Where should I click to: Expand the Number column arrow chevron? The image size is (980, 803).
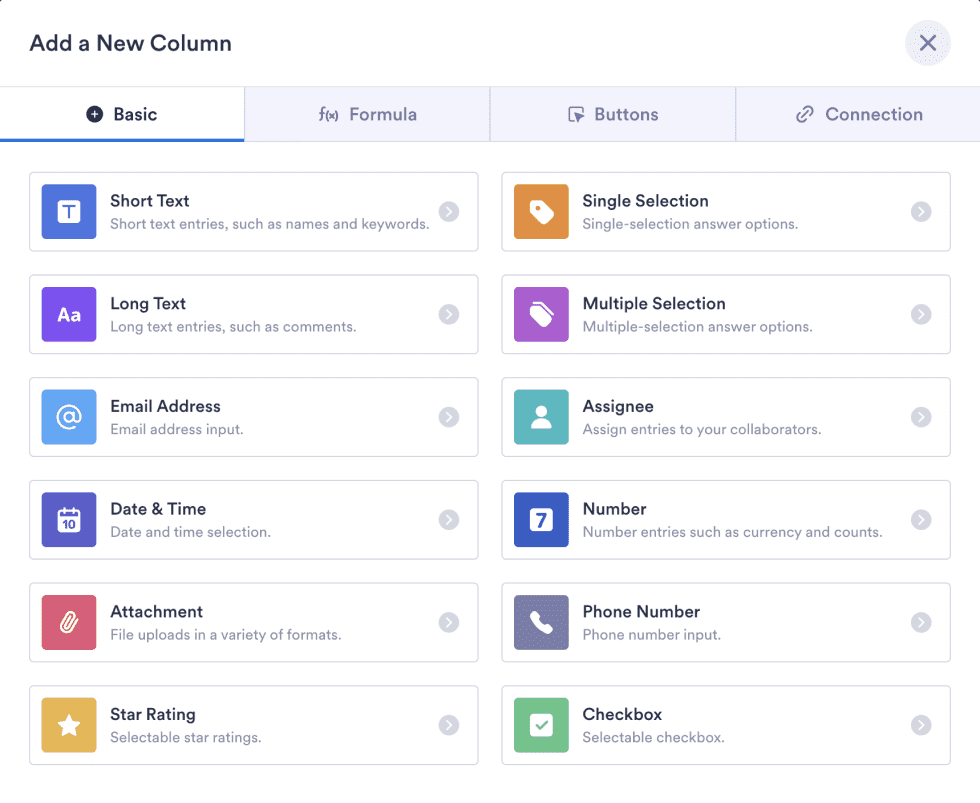pyautogui.click(x=921, y=520)
